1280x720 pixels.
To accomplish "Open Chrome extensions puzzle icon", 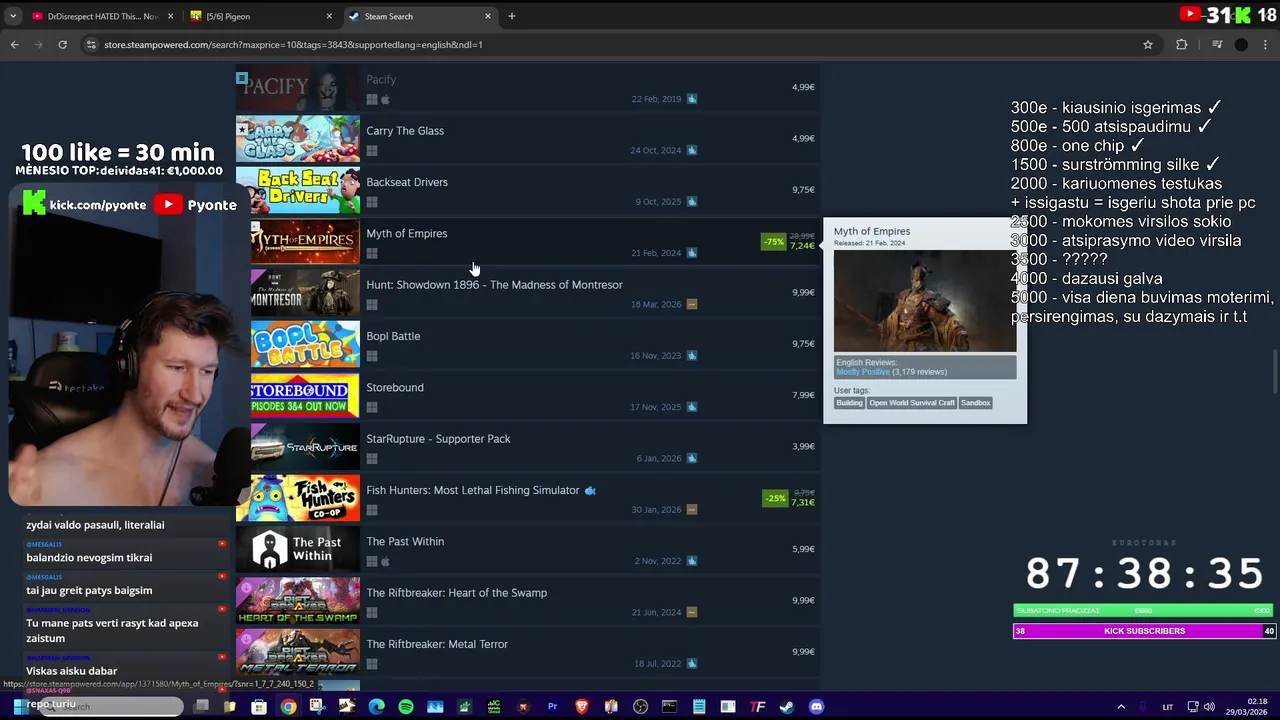I will tap(1182, 44).
